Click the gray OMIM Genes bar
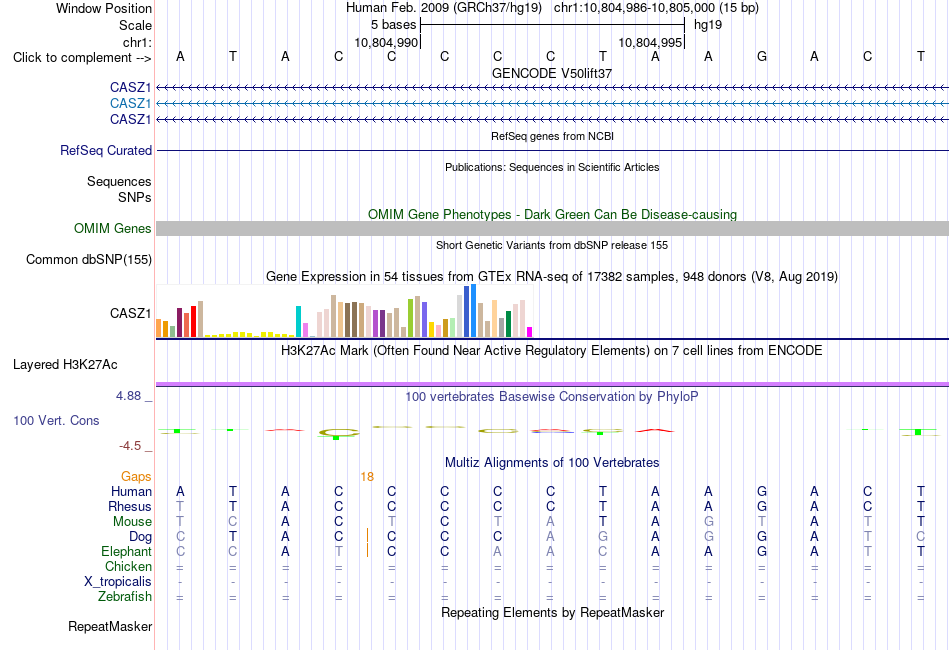Image resolution: width=950 pixels, height=650 pixels. click(x=552, y=228)
